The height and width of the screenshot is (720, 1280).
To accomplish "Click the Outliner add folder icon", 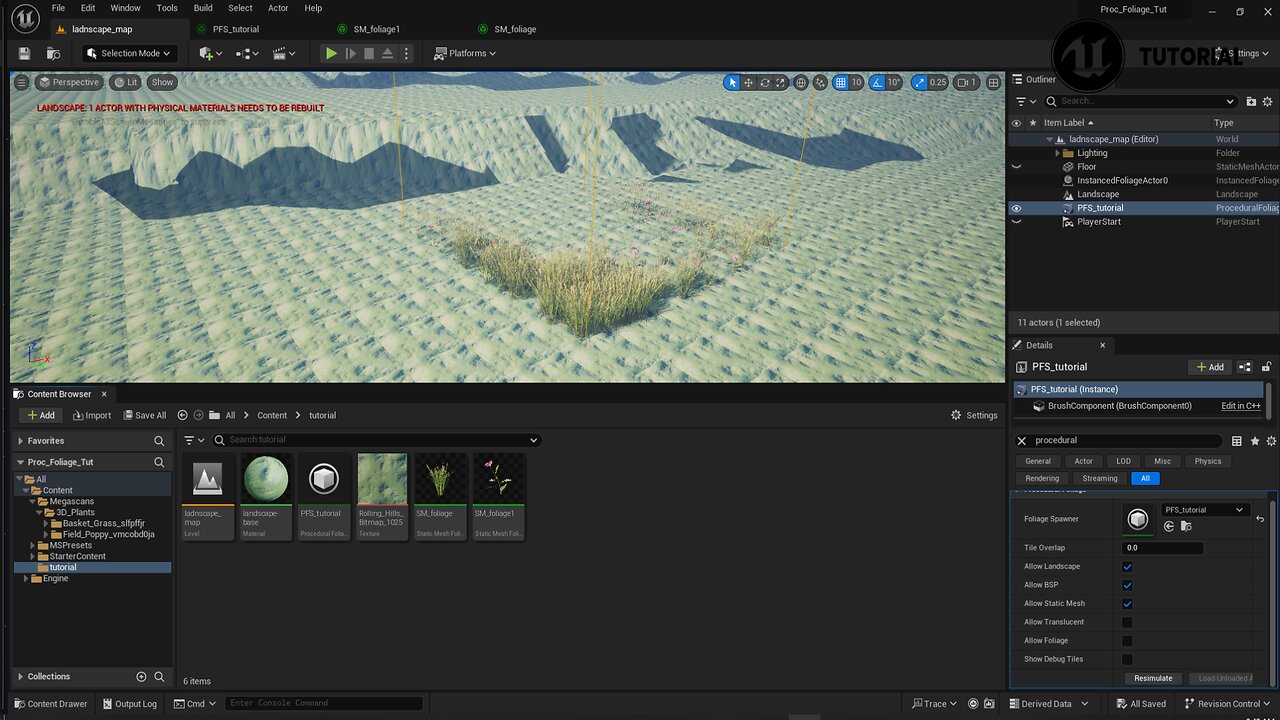I will 1251,101.
